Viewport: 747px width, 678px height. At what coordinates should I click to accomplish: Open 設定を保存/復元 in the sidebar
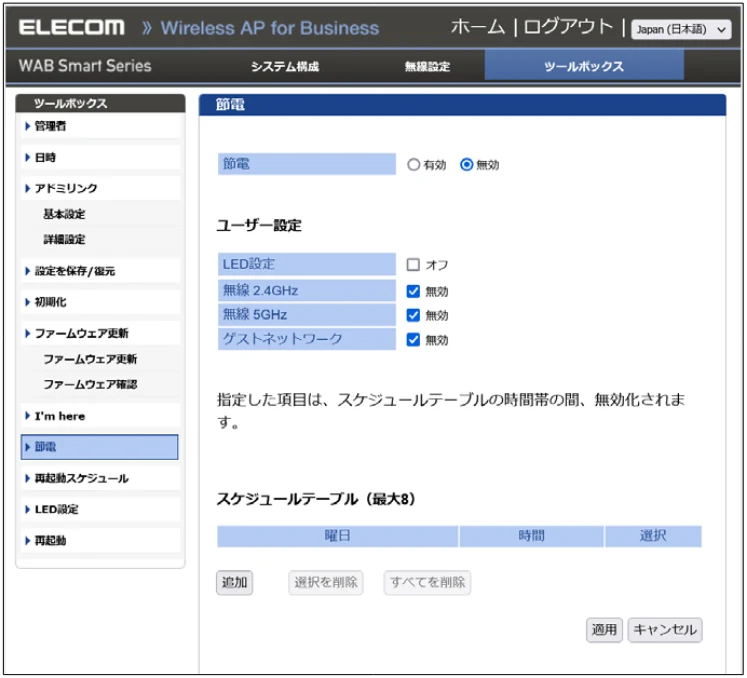[100, 271]
